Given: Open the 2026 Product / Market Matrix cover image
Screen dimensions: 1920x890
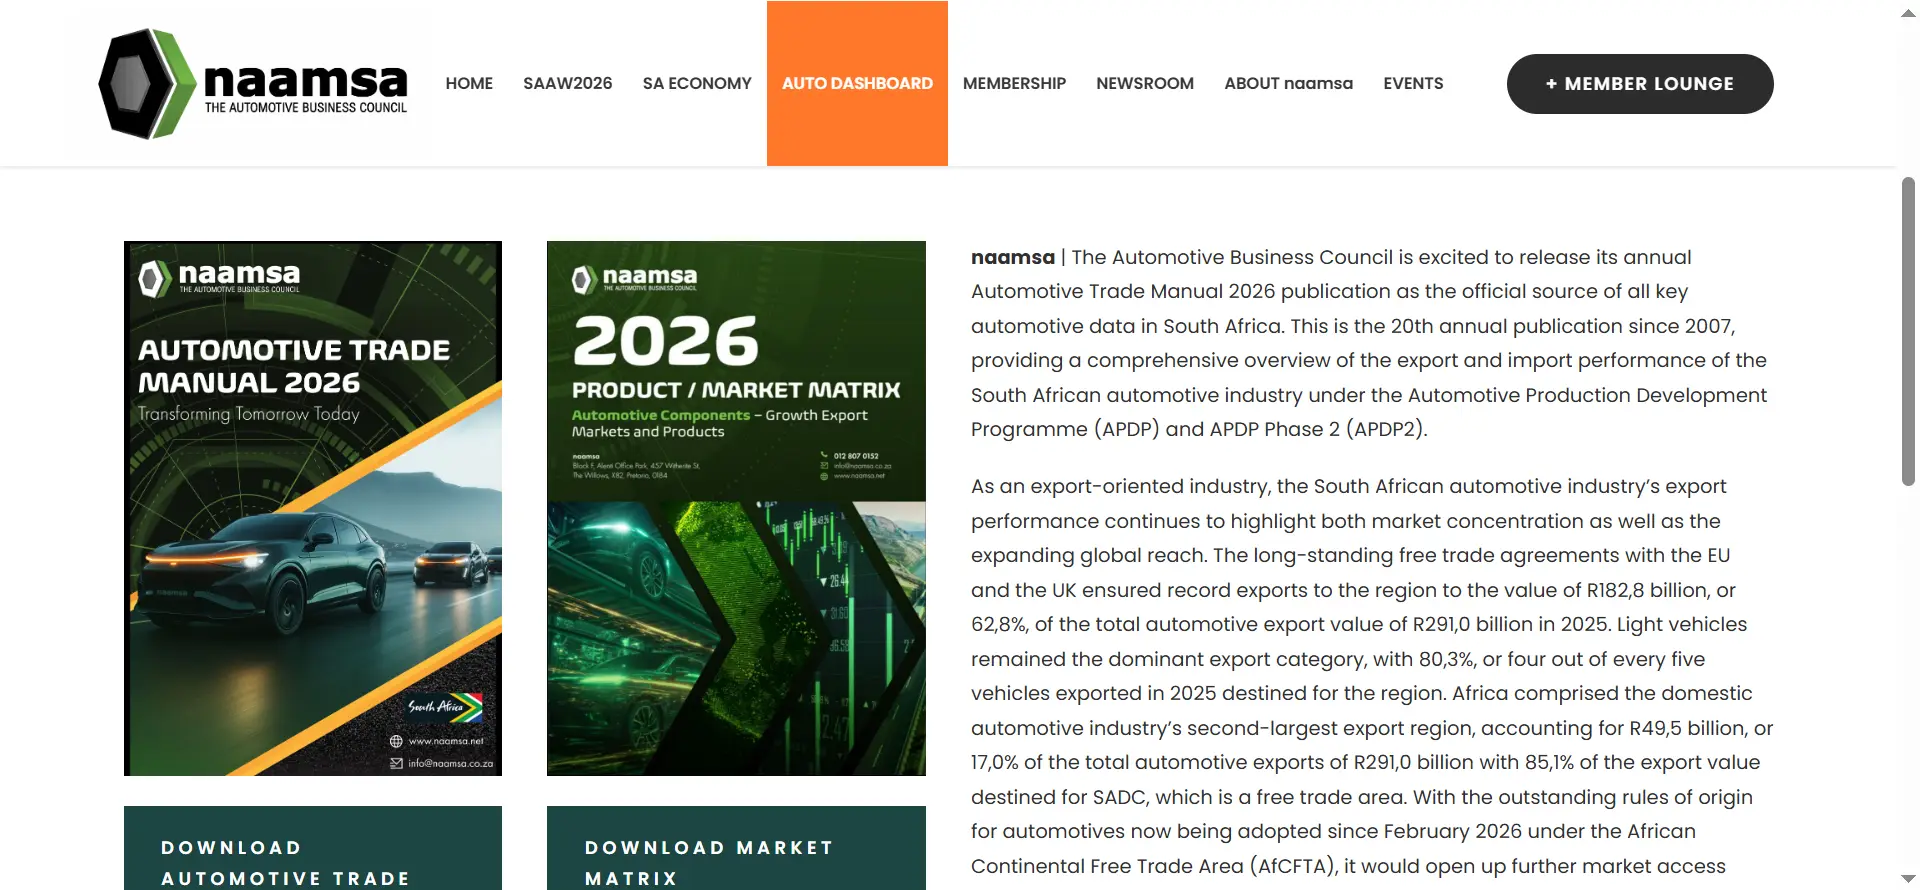Looking at the screenshot, I should click(x=736, y=508).
